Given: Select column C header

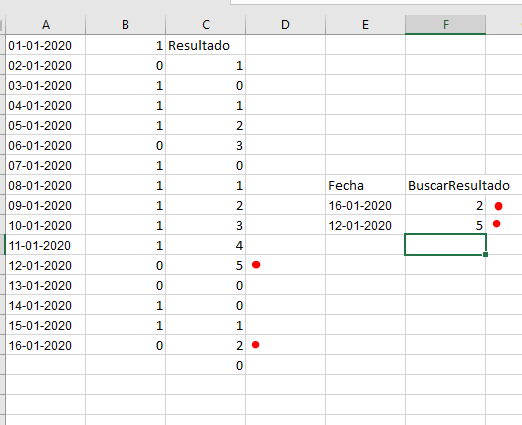Looking at the screenshot, I should point(206,25).
